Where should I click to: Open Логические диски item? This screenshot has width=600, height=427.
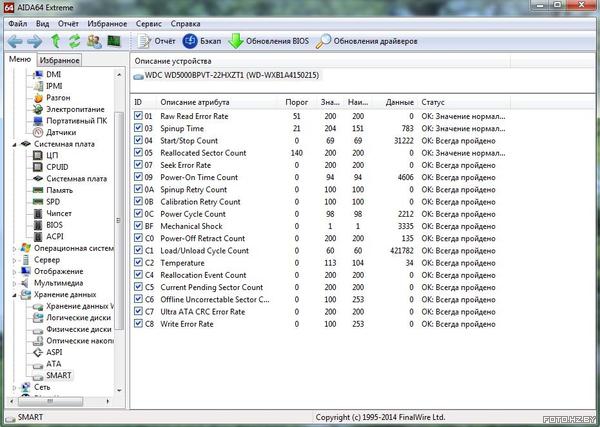pyautogui.click(x=78, y=318)
